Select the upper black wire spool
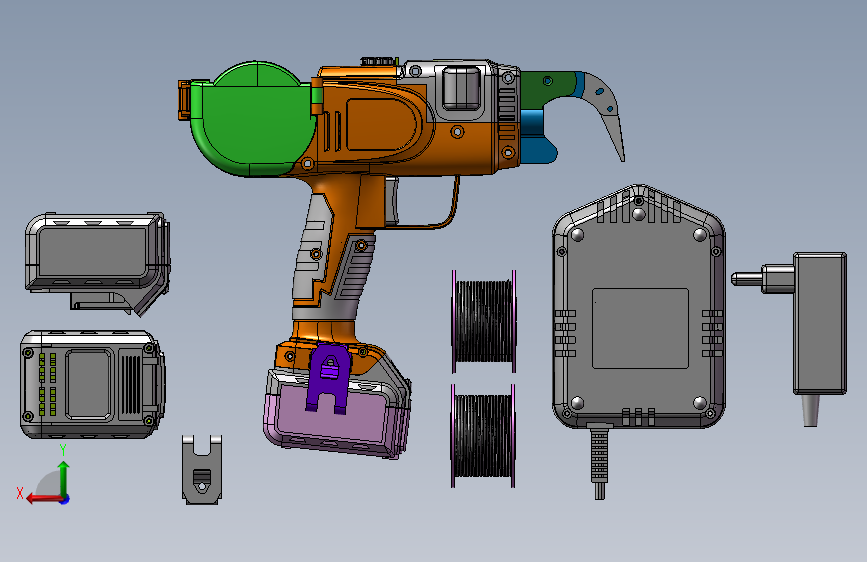 coord(484,322)
